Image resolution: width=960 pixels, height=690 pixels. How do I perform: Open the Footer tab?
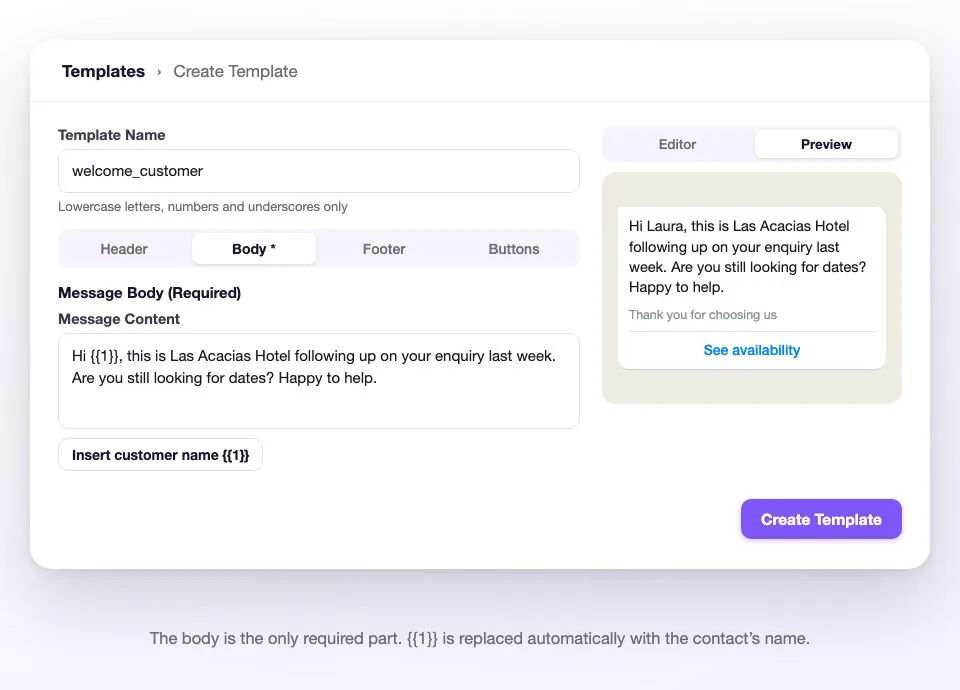click(384, 249)
